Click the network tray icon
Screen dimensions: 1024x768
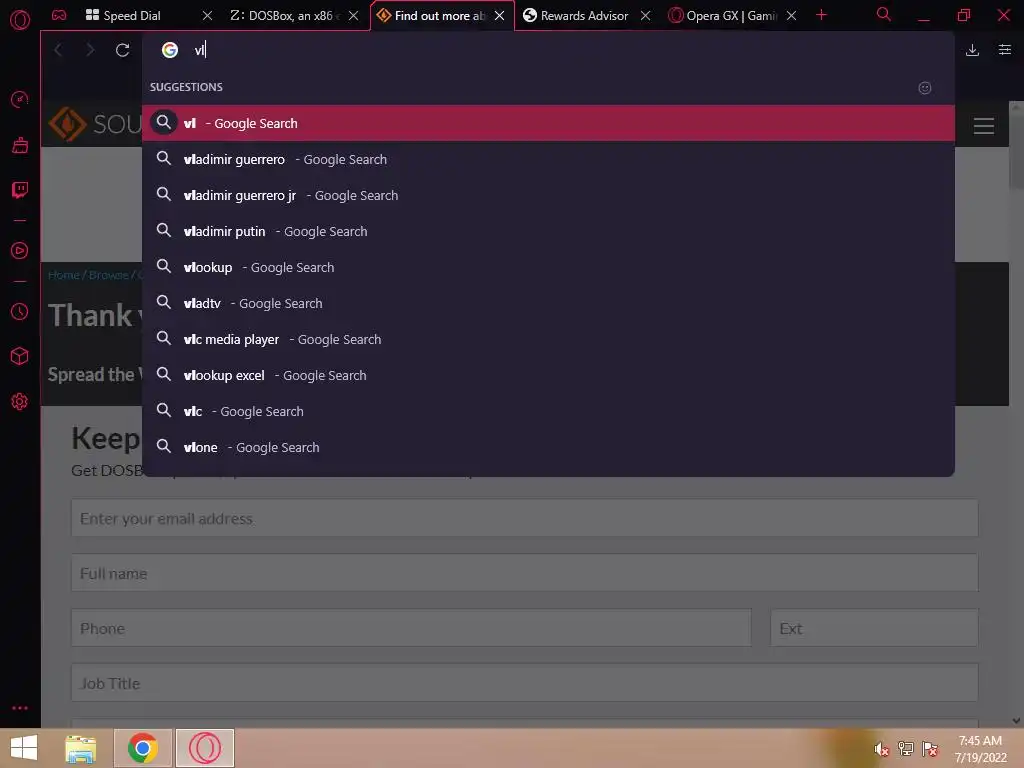[906, 749]
